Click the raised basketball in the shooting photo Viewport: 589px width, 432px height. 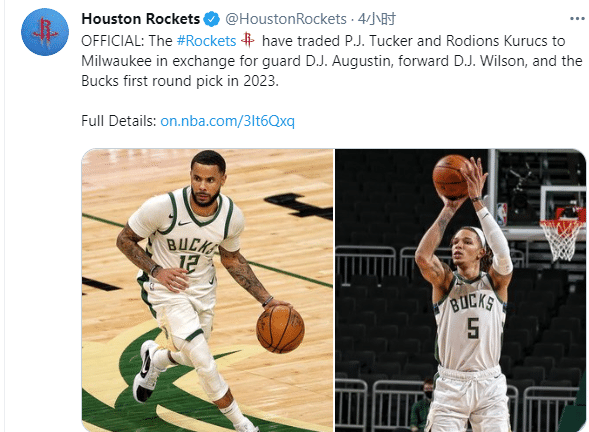point(451,177)
